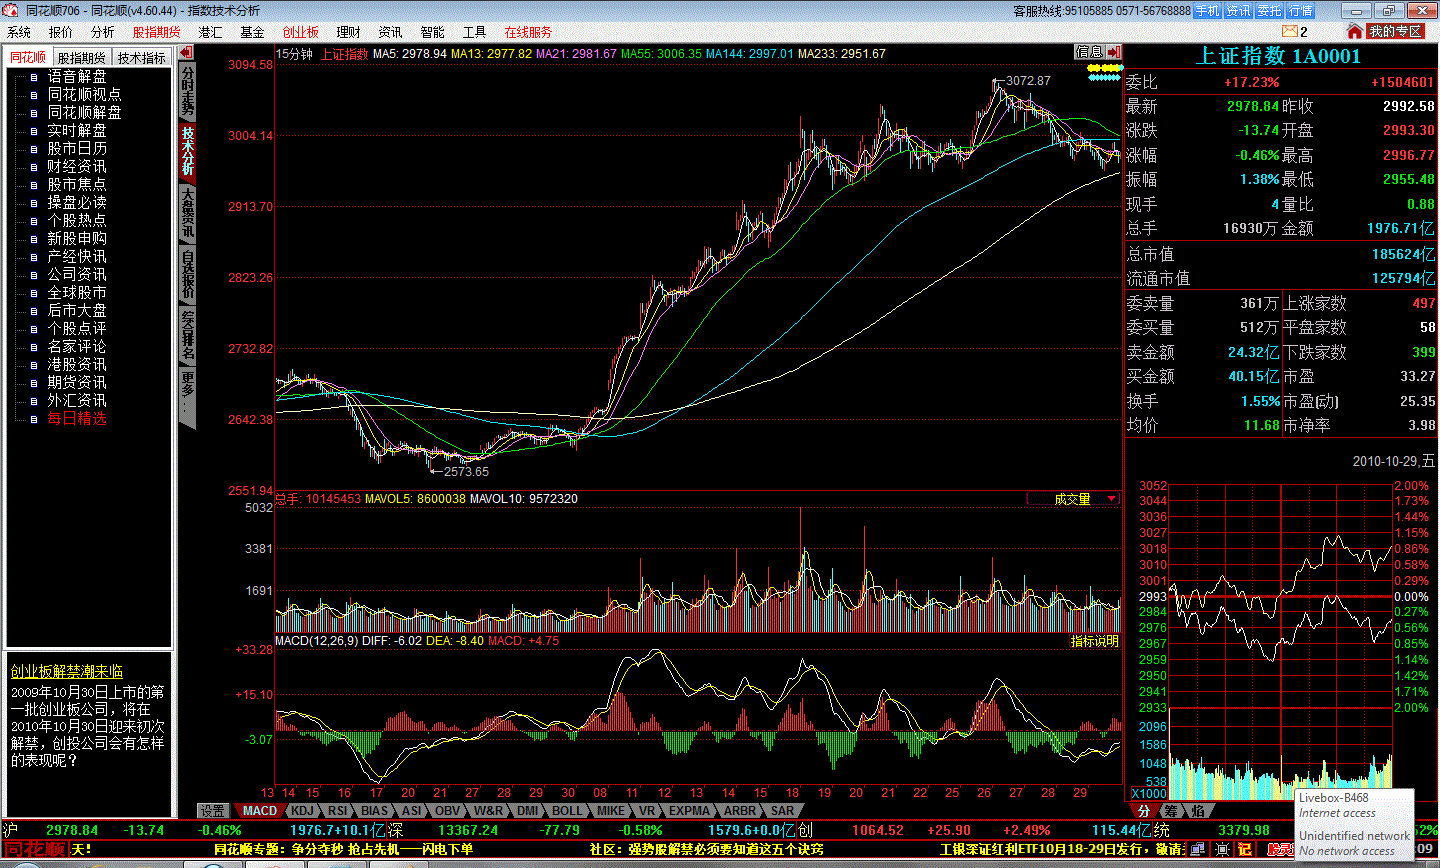
Task: Click the red home icon
Action: coord(1355,31)
